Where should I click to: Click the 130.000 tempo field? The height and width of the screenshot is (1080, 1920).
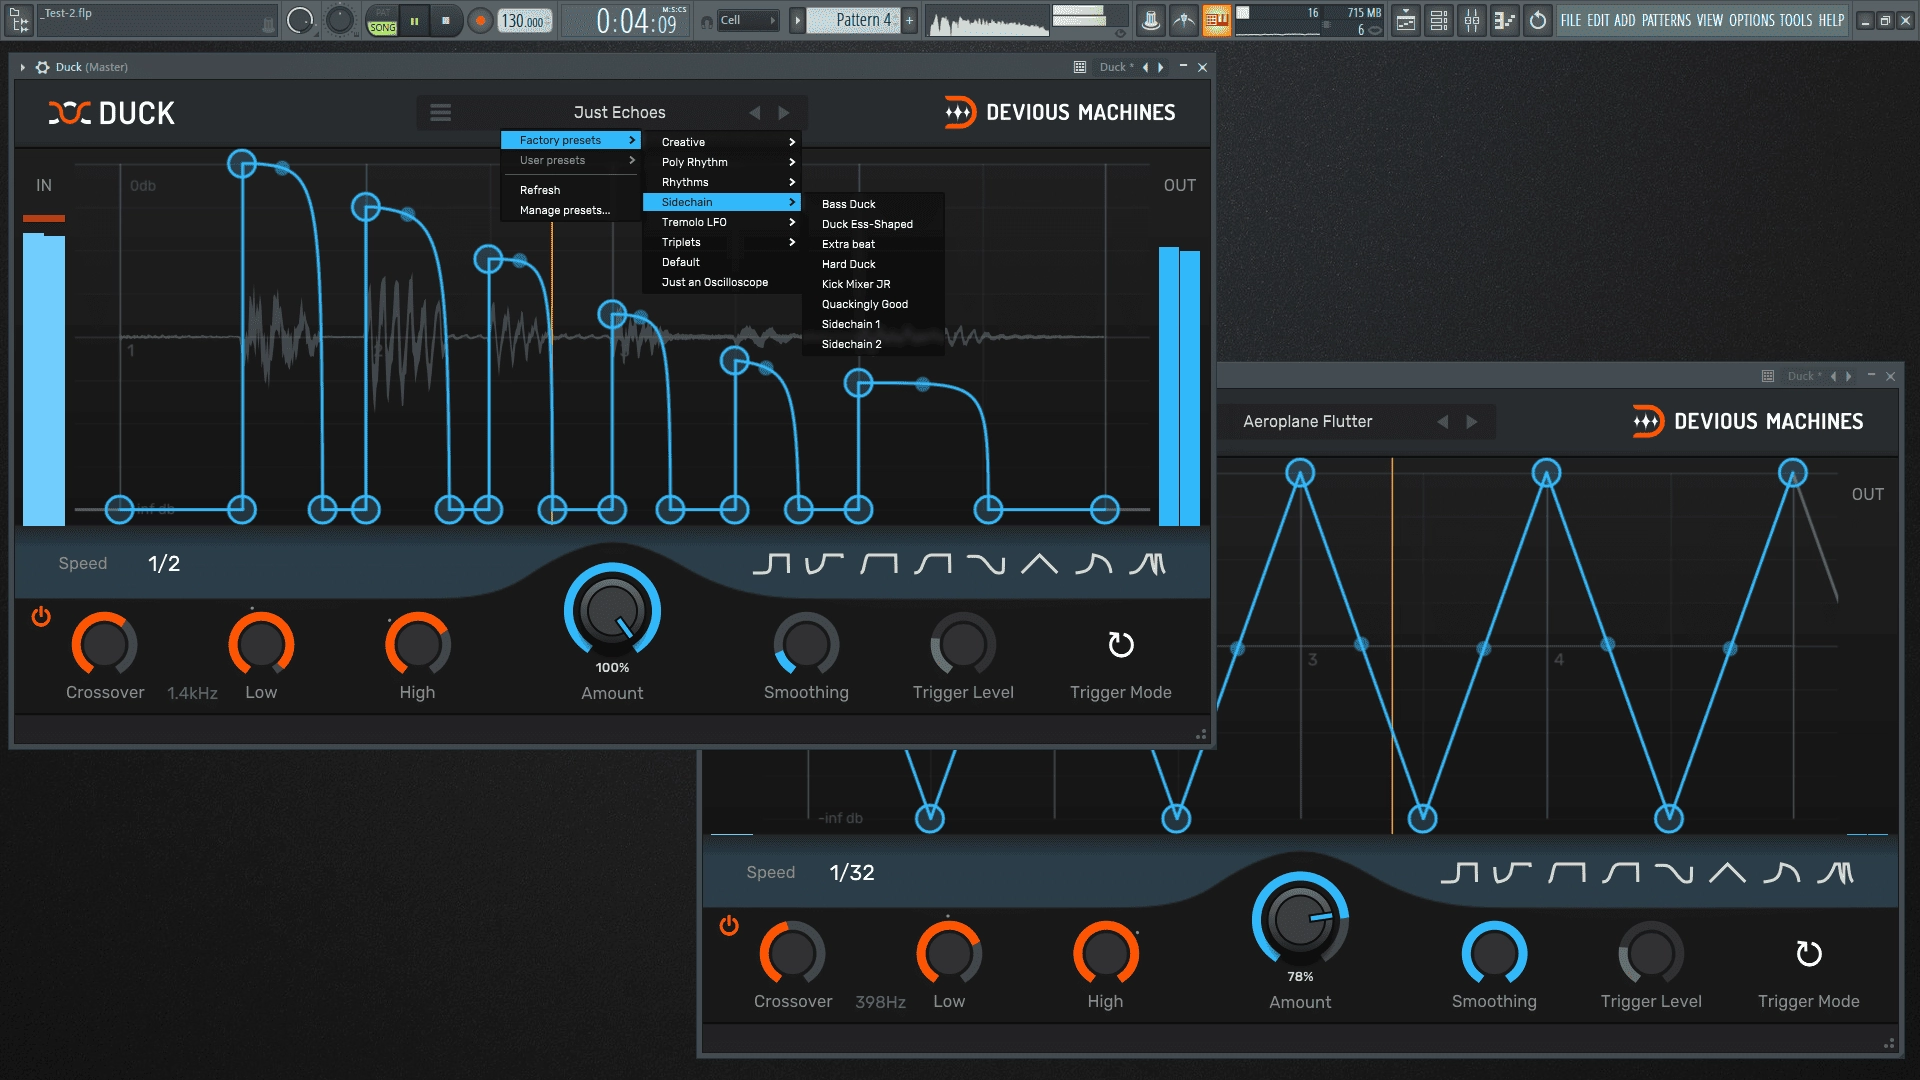click(525, 20)
